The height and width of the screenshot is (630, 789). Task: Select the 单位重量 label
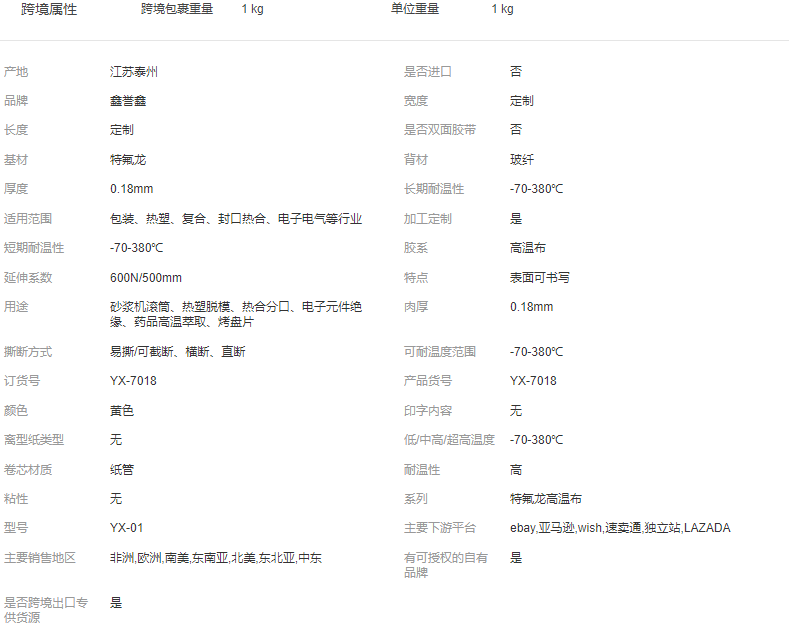pos(415,9)
